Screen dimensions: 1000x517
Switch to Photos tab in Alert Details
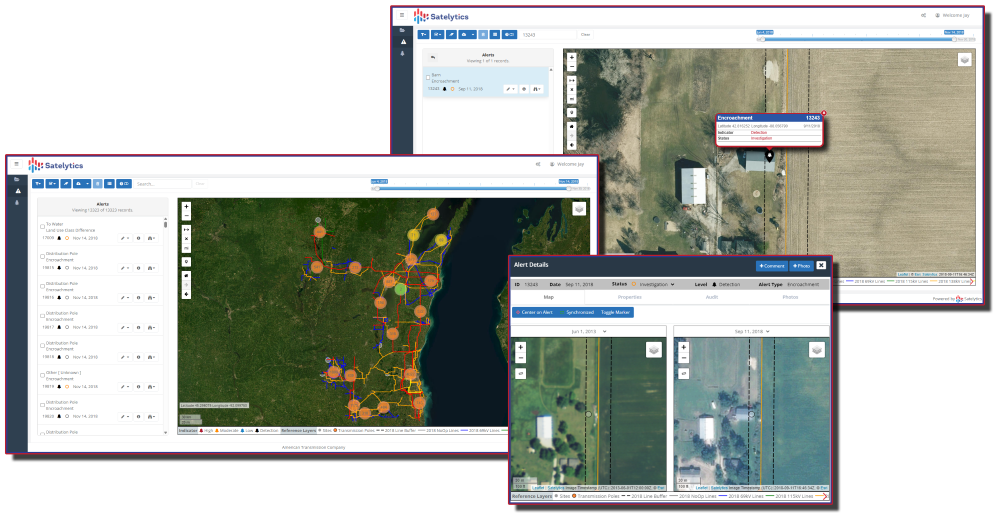tap(790, 297)
